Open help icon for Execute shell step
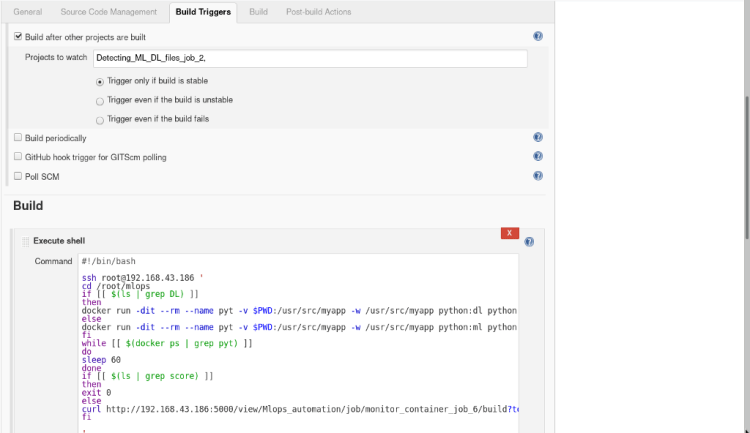The height and width of the screenshot is (433, 750). [x=529, y=241]
